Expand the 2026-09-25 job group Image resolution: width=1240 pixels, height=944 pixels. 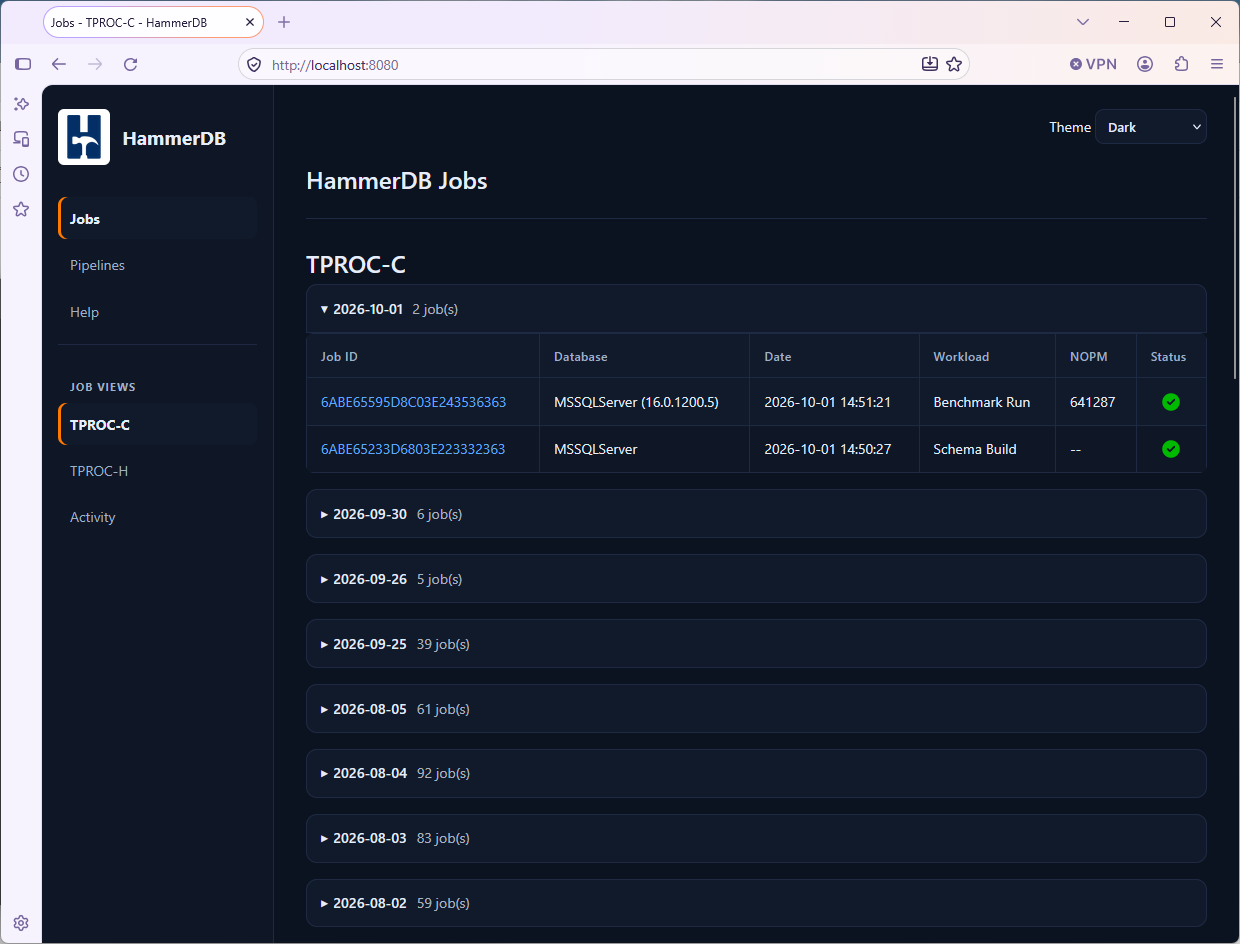756,644
